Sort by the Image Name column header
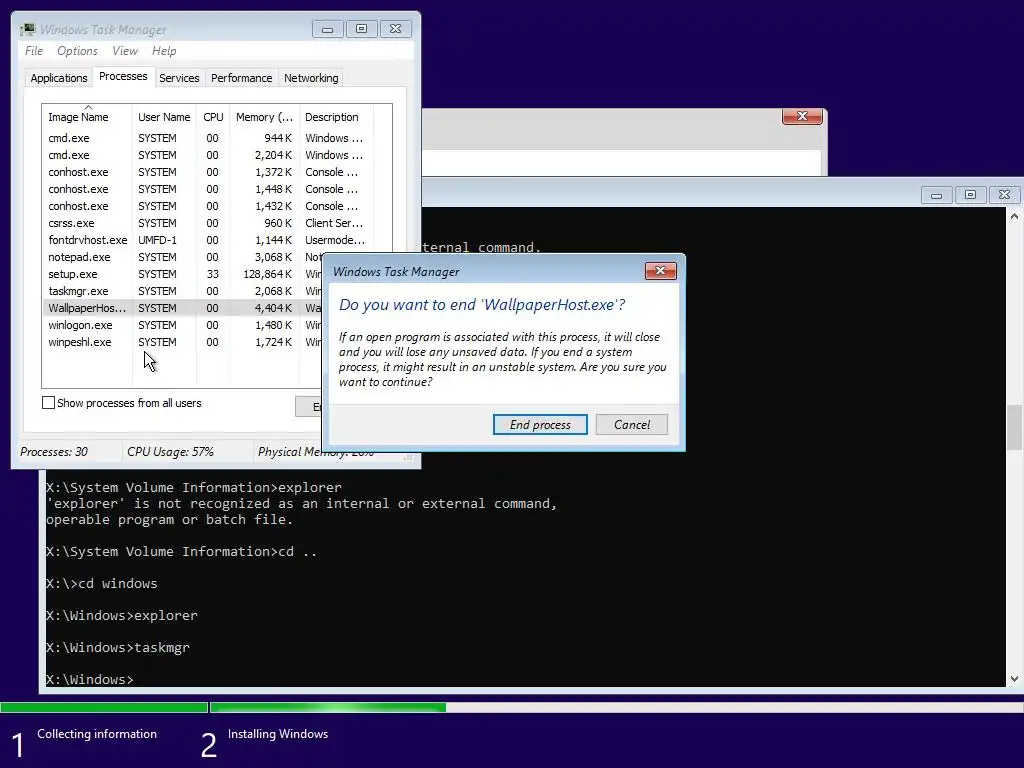This screenshot has height=768, width=1024. [x=87, y=117]
